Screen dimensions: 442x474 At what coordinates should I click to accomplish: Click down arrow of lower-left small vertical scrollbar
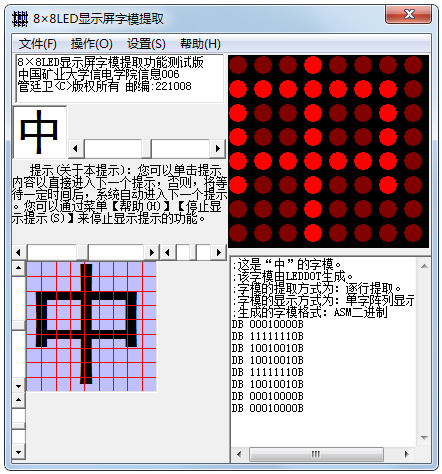coord(19,453)
